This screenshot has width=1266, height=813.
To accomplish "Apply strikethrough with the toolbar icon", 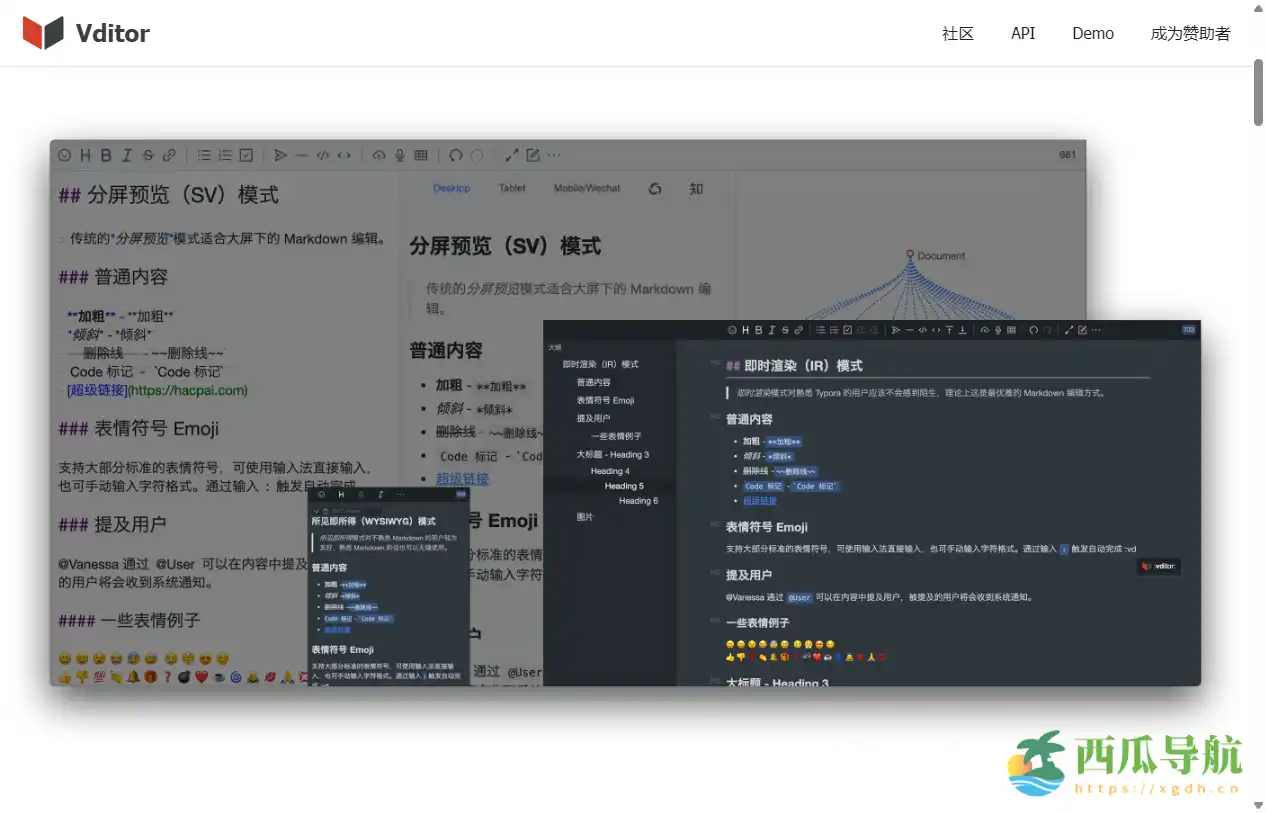I will 148,155.
